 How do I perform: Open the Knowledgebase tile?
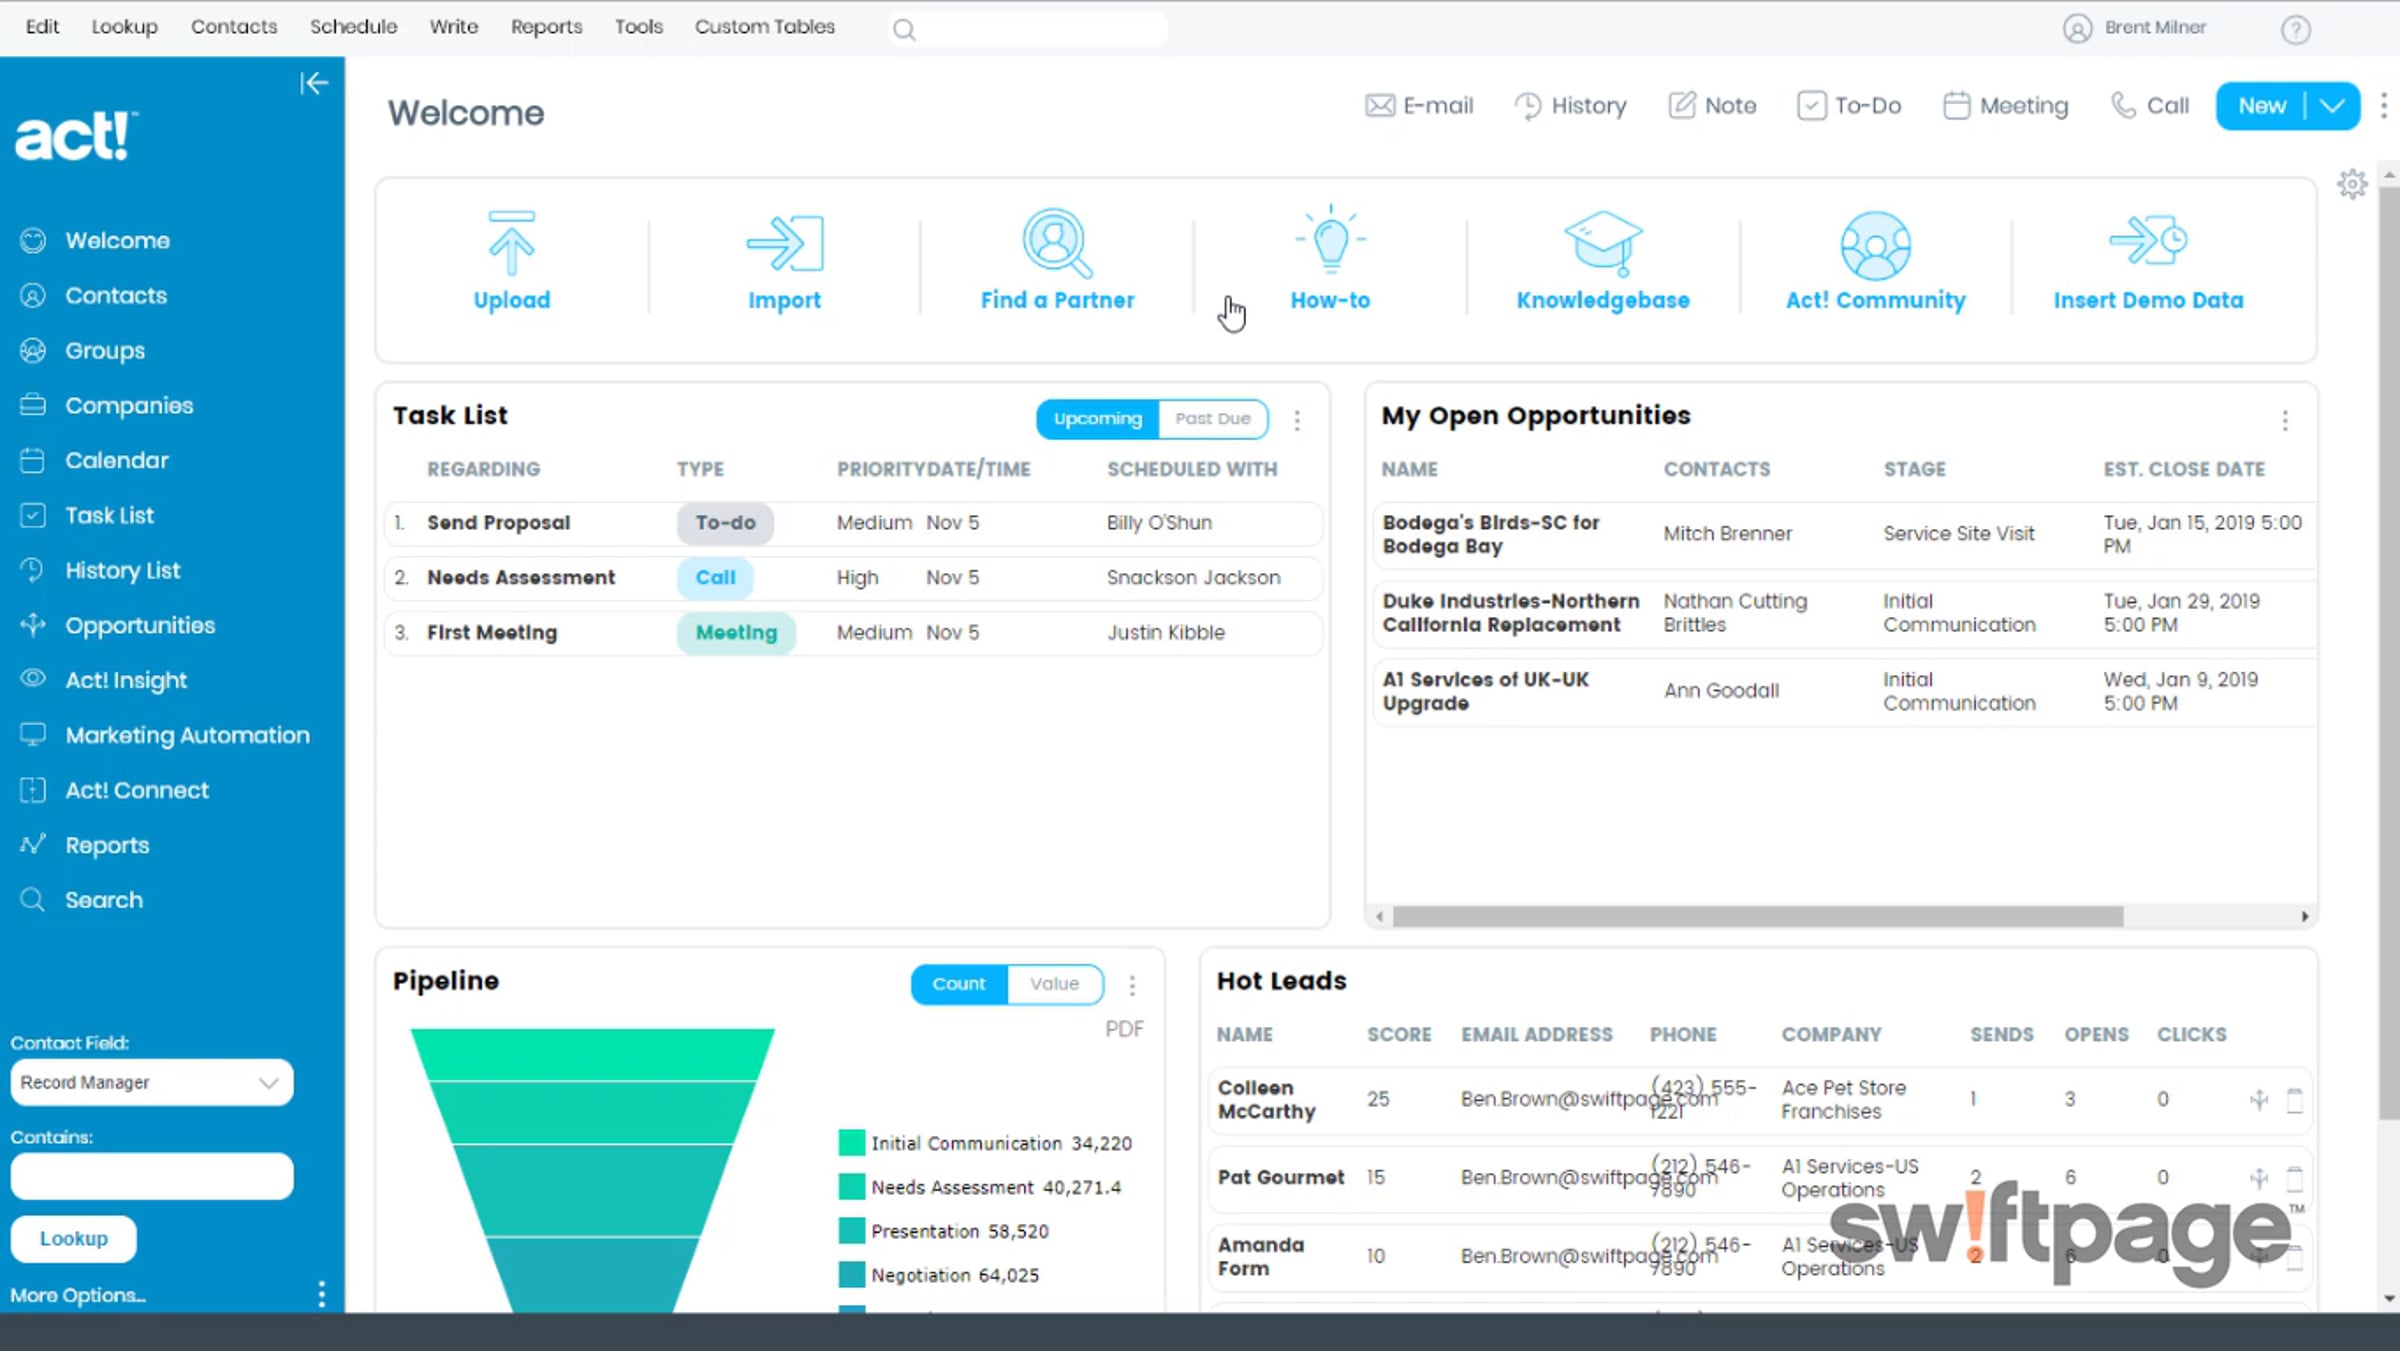[1603, 260]
